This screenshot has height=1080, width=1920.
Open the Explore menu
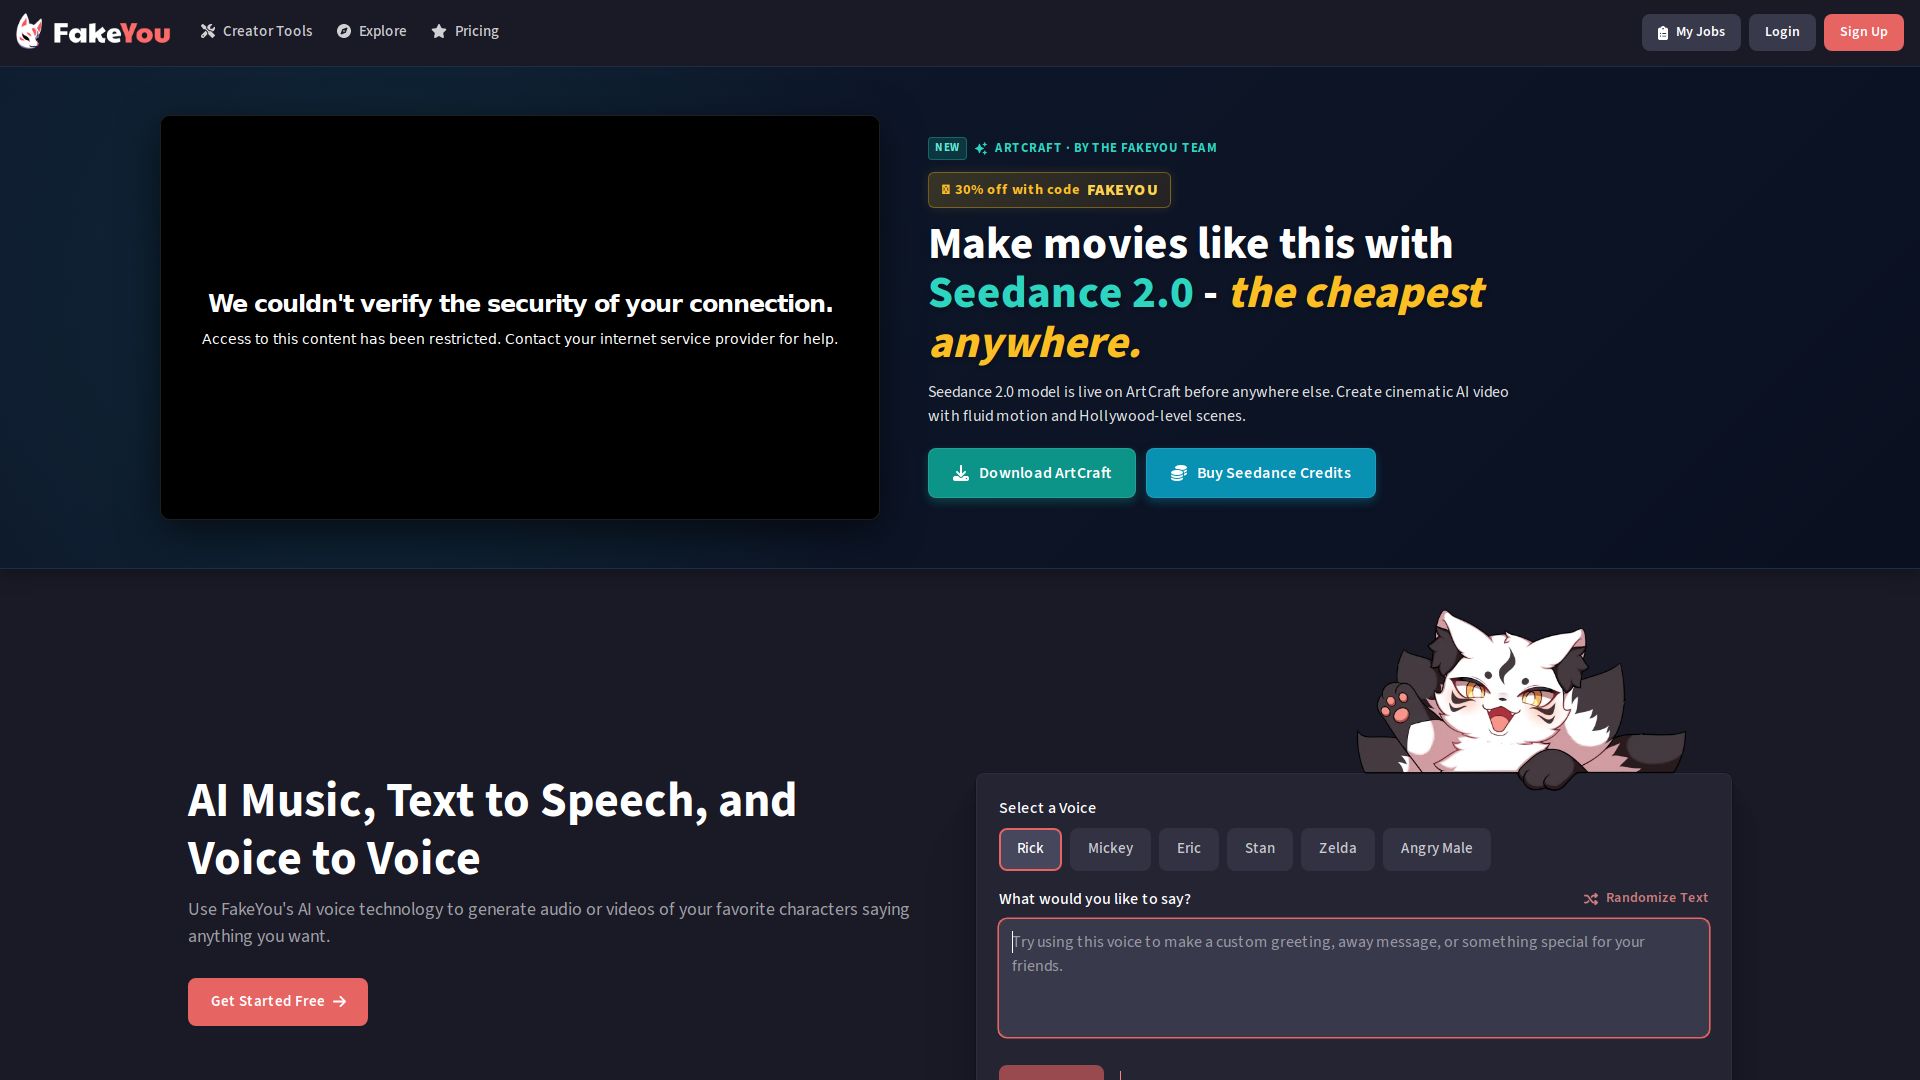pos(371,31)
